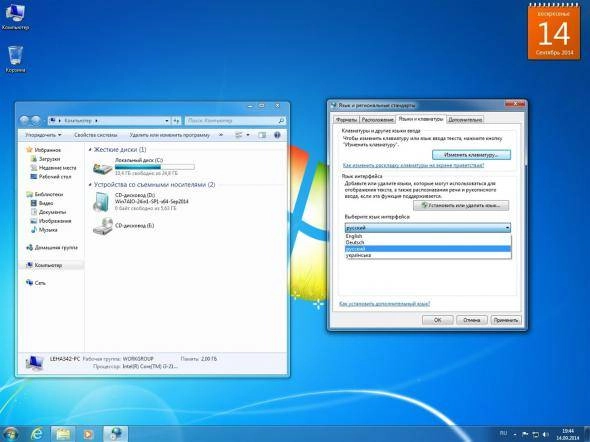The height and width of the screenshot is (442, 590).
Task: Open Action Center flag tray icon
Action: coord(526,434)
